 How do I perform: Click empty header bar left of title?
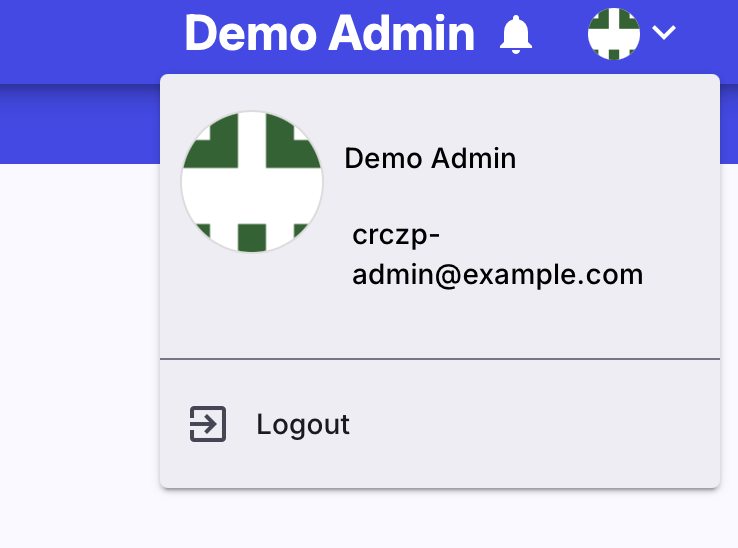click(89, 38)
